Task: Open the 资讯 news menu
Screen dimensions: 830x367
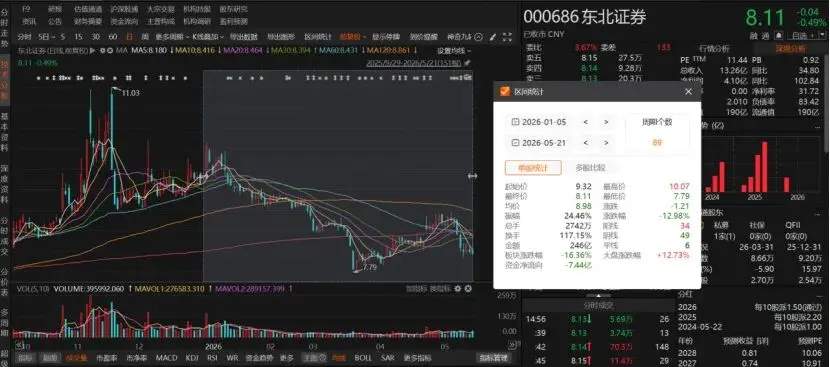Action: point(29,22)
